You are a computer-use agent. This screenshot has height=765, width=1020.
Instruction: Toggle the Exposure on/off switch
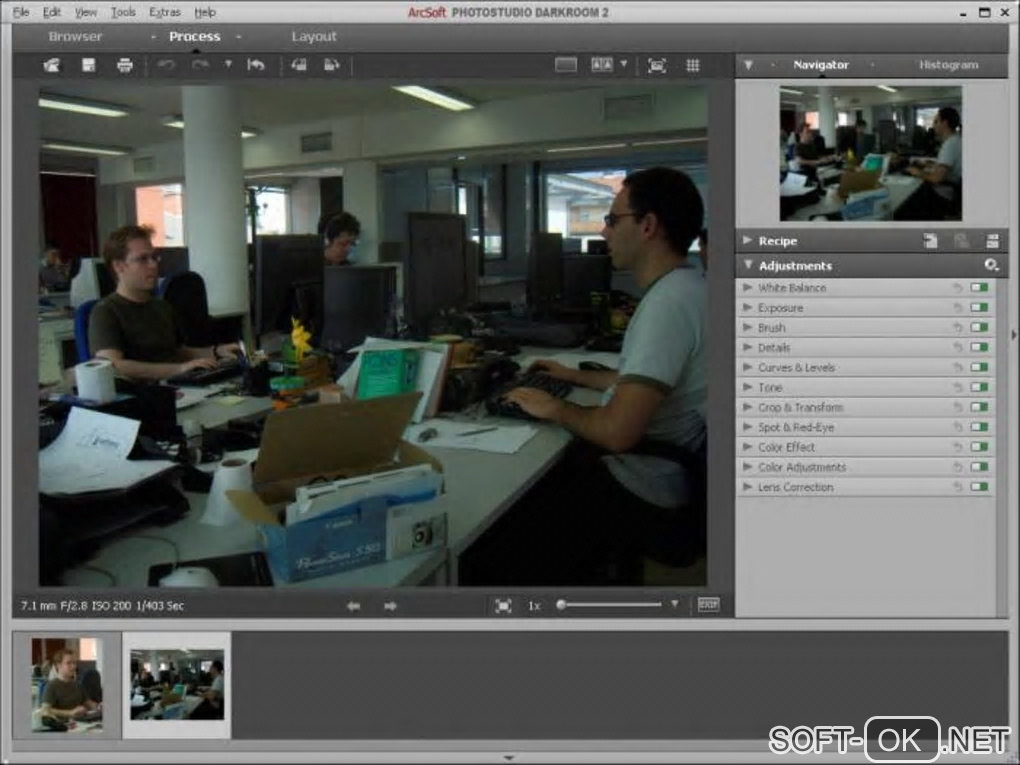[979, 308]
